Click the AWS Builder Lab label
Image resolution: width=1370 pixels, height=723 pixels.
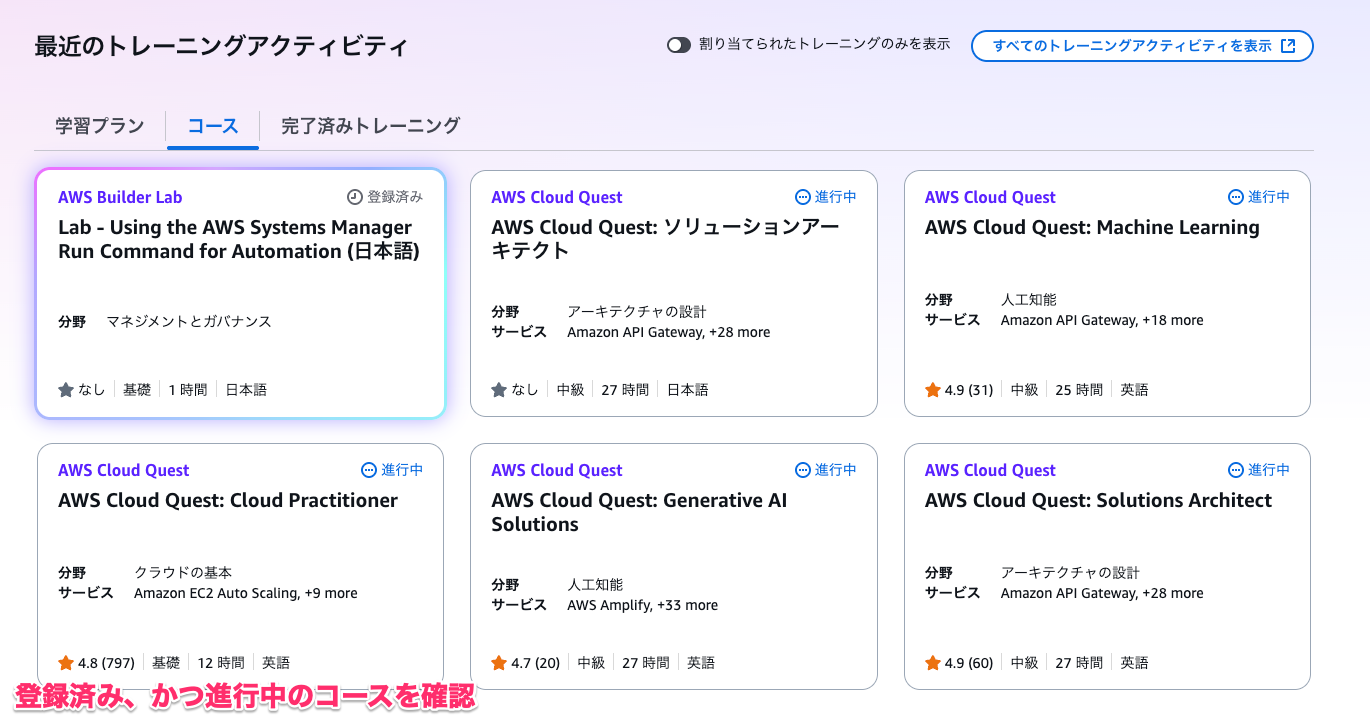[120, 197]
